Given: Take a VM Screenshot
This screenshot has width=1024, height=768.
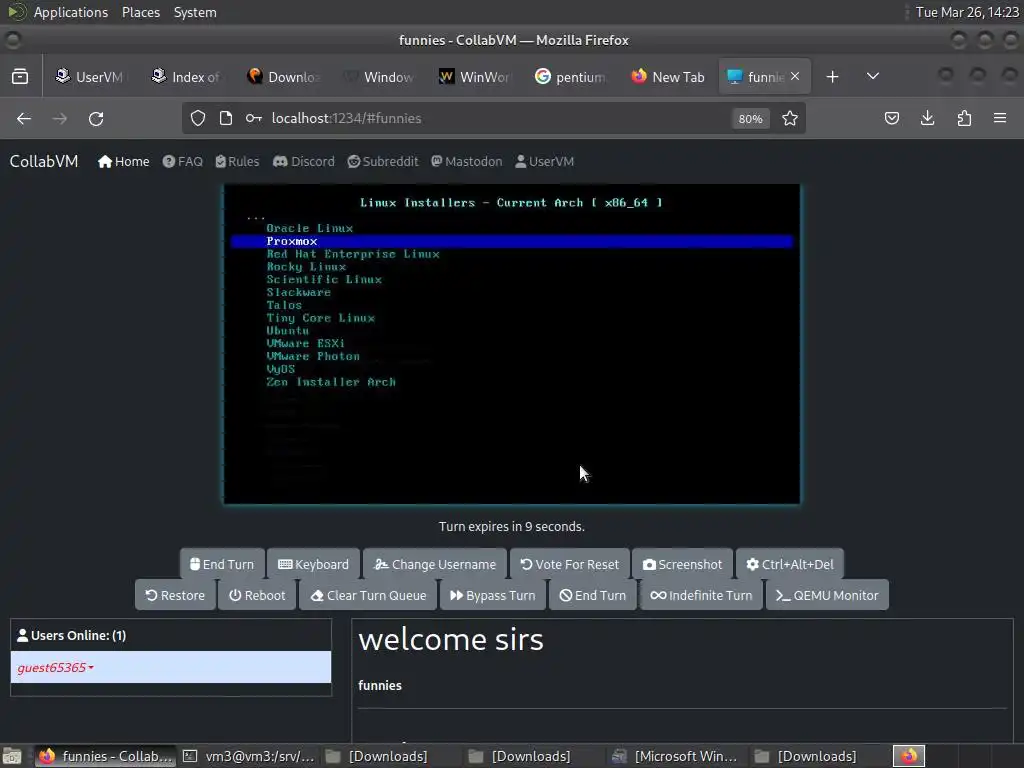Looking at the screenshot, I should coord(682,564).
